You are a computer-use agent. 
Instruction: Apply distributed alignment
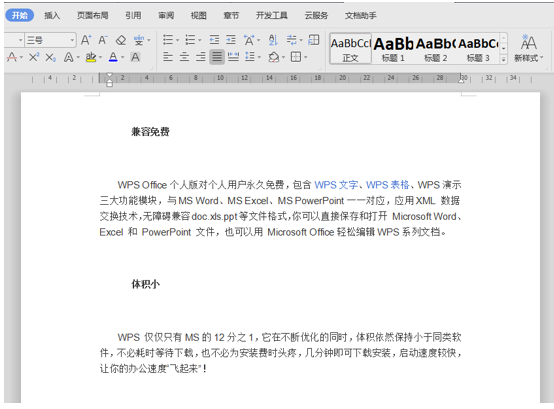(234, 57)
